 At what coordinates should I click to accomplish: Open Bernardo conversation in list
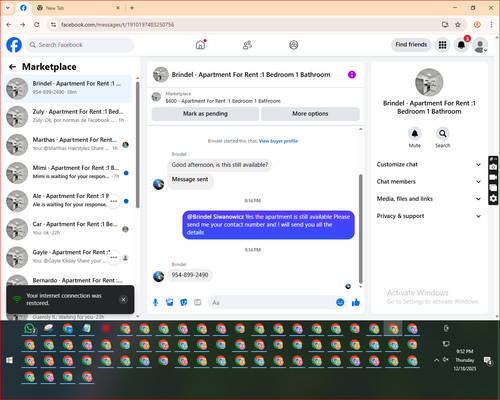(68, 281)
